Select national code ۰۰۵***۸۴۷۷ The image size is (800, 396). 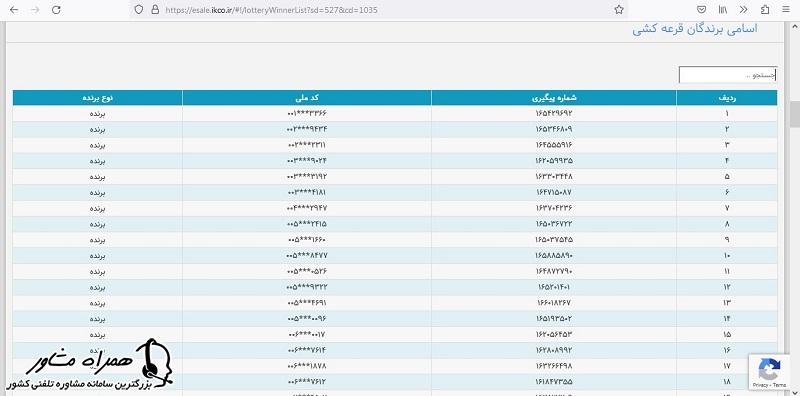click(x=307, y=256)
